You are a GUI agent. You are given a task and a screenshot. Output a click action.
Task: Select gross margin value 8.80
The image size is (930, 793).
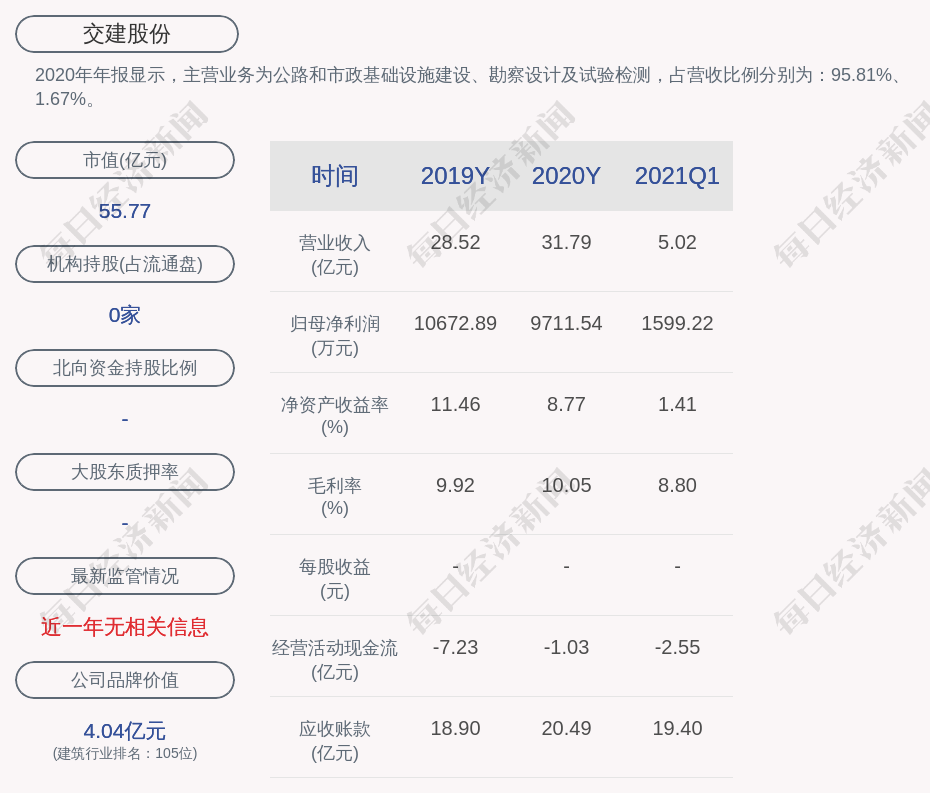677,485
